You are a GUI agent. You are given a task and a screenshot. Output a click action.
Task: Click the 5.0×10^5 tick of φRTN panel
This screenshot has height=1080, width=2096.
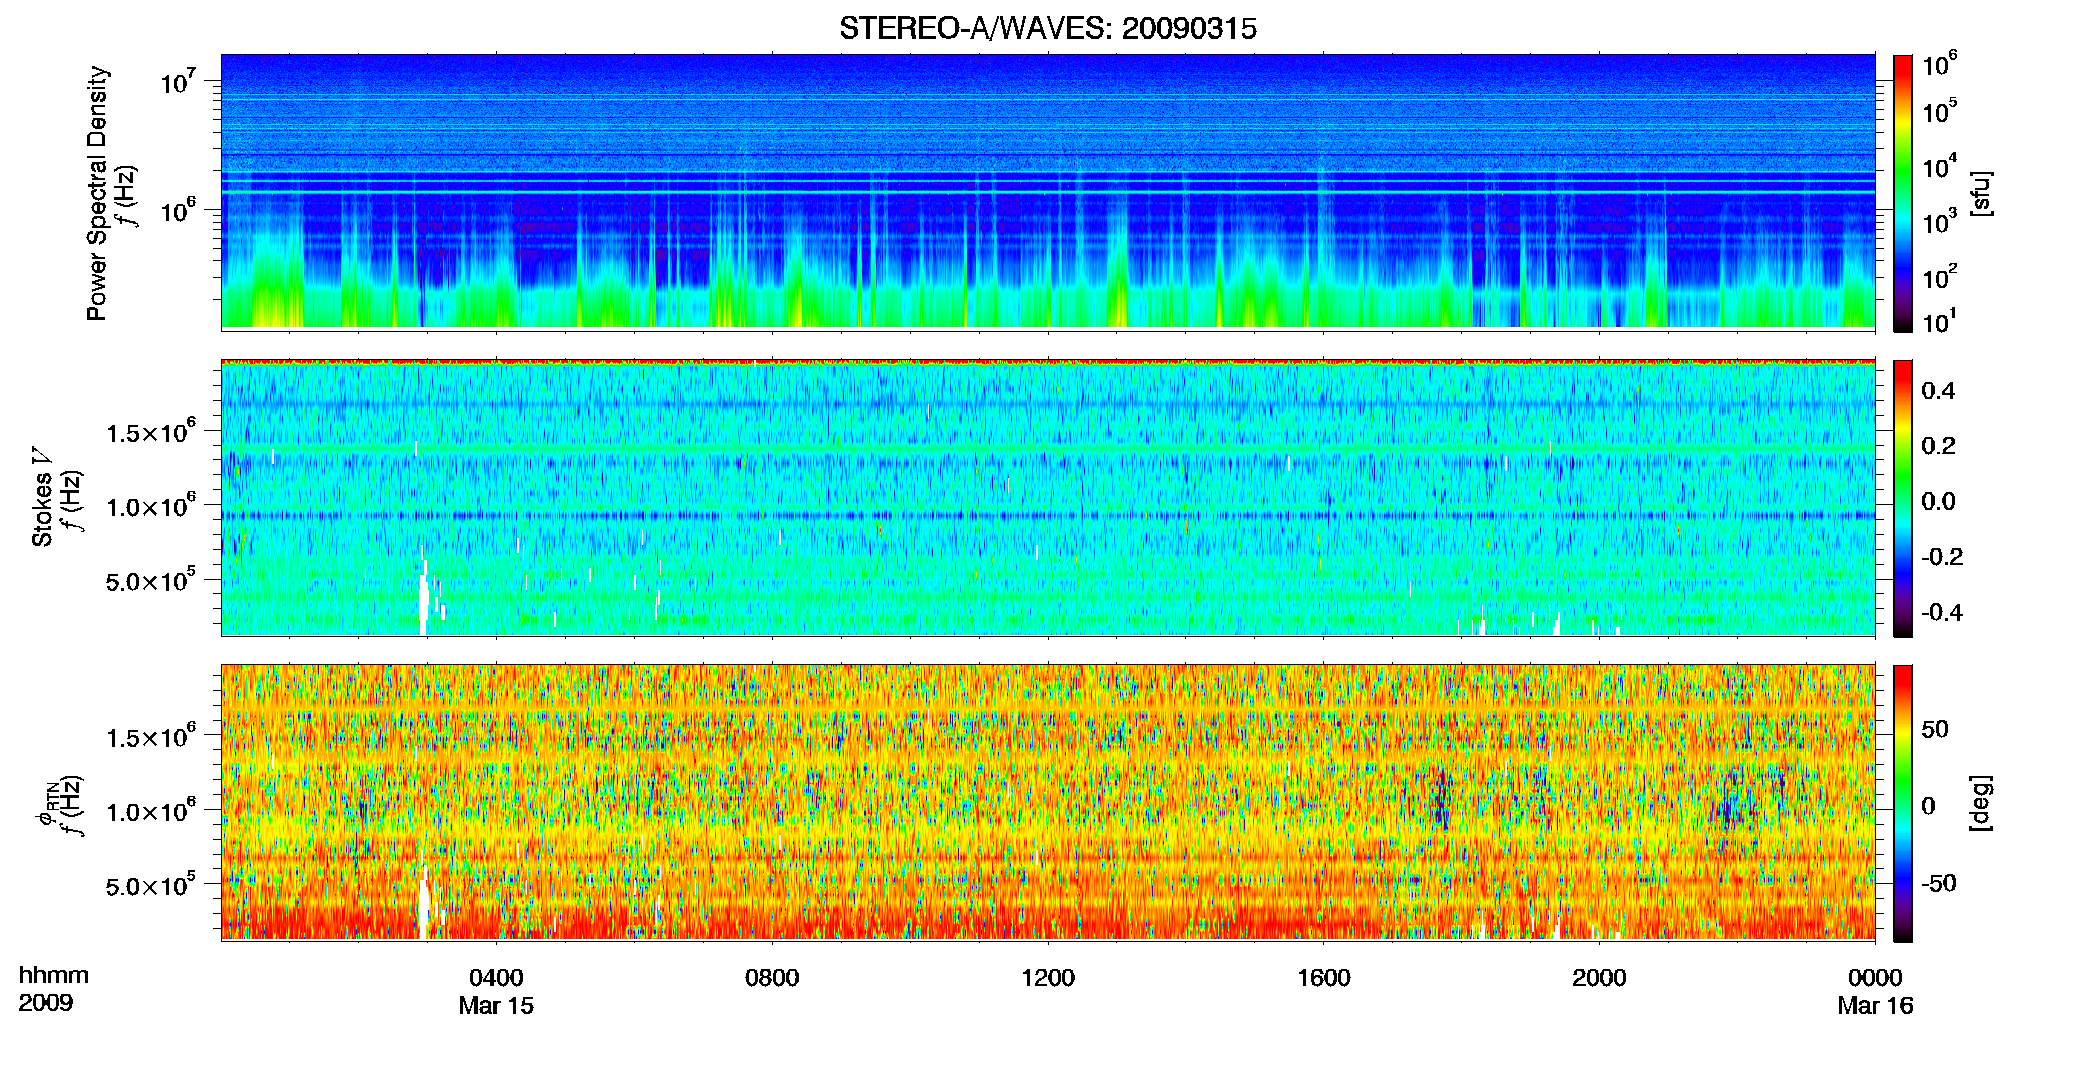[150, 885]
